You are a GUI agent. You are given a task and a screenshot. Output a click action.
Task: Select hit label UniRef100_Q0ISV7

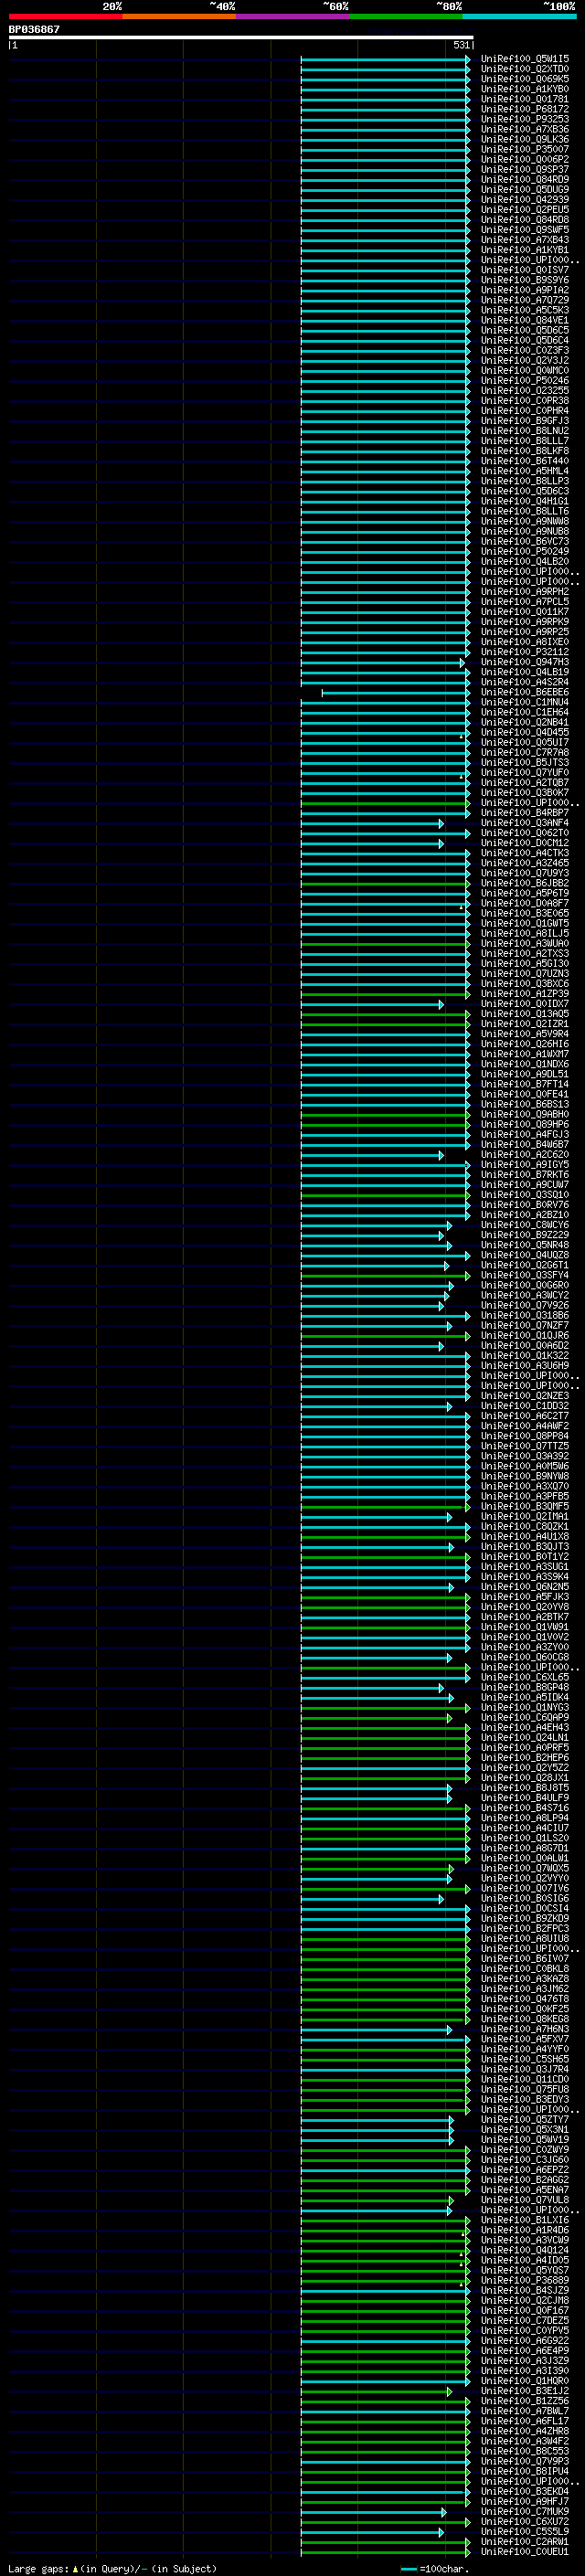(x=525, y=270)
